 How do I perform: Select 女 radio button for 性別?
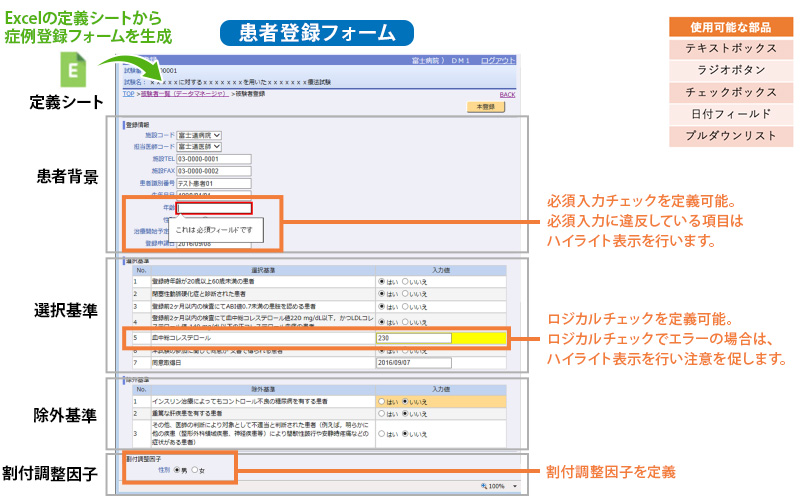(195, 468)
